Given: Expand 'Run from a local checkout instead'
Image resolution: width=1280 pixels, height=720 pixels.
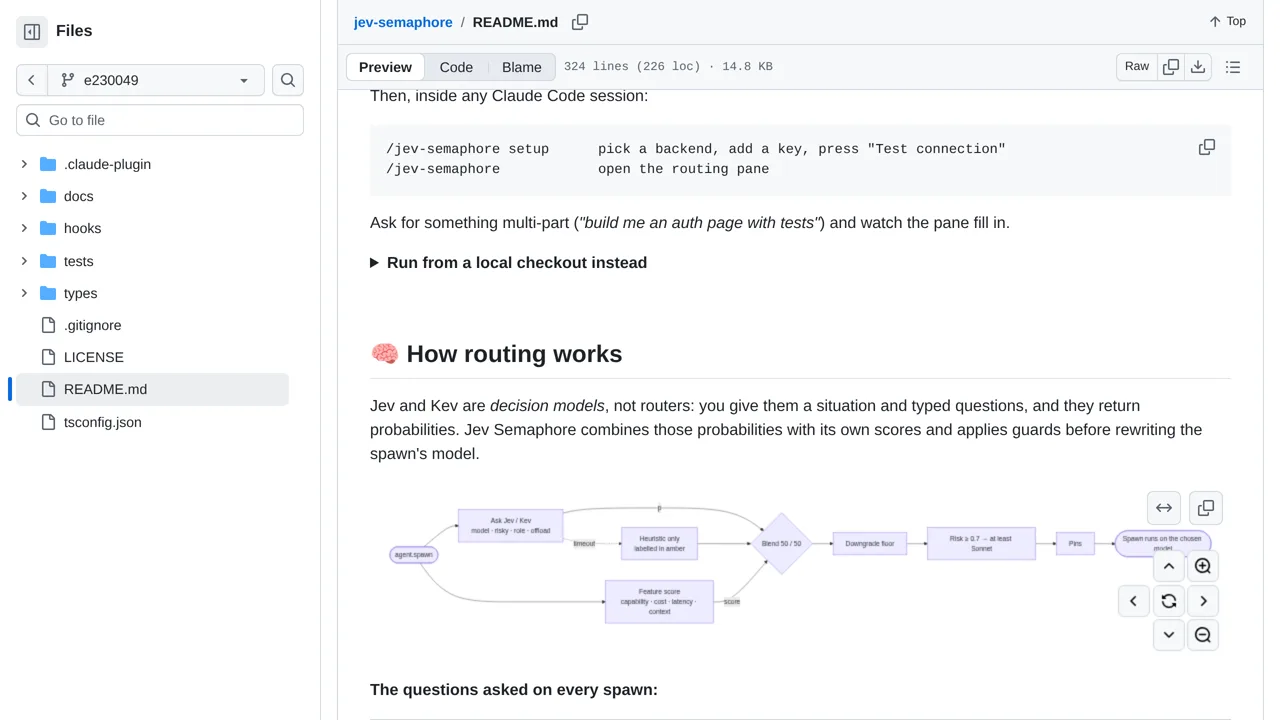Looking at the screenshot, I should (x=508, y=262).
